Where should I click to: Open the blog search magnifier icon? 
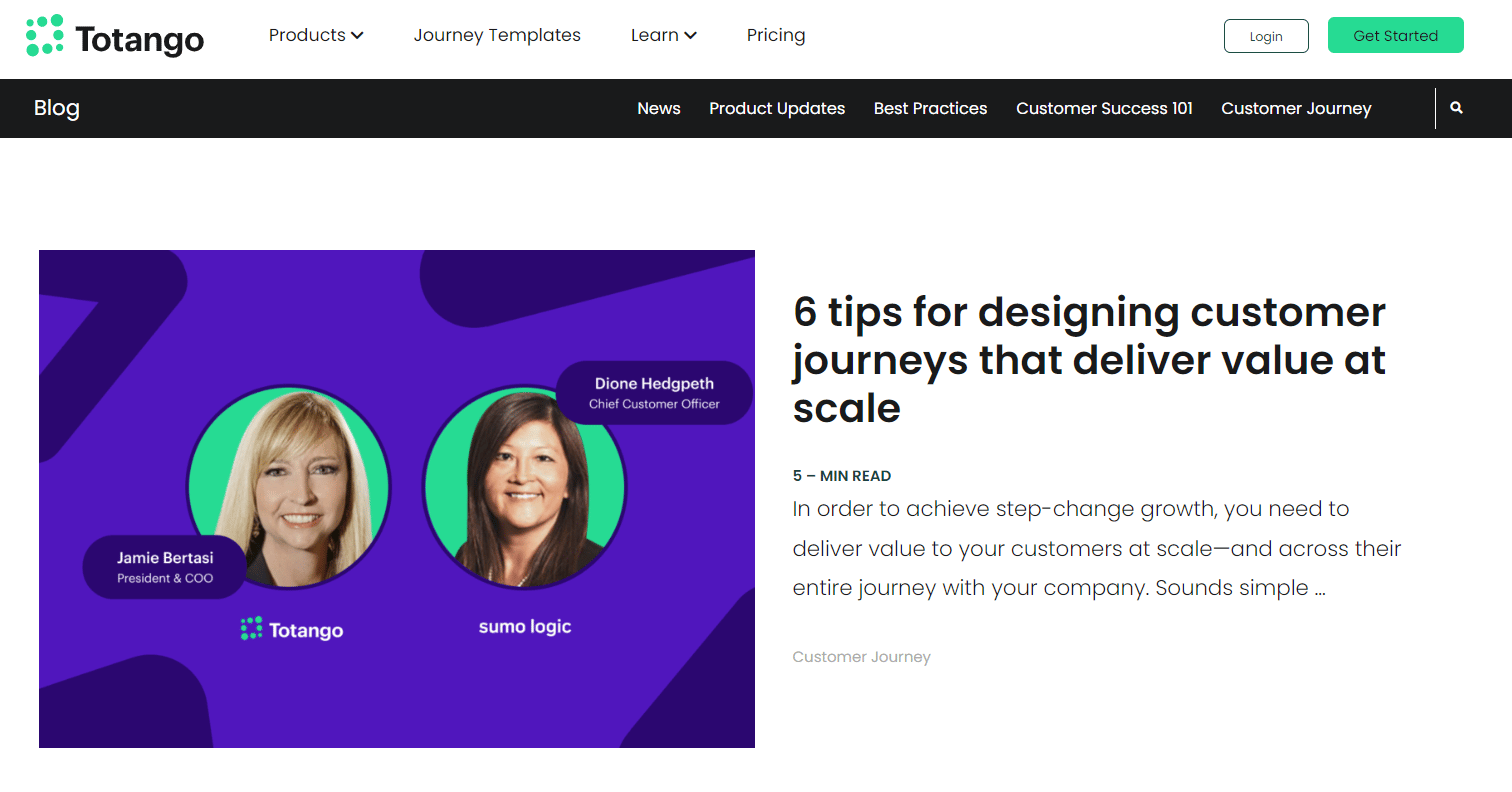(1456, 107)
